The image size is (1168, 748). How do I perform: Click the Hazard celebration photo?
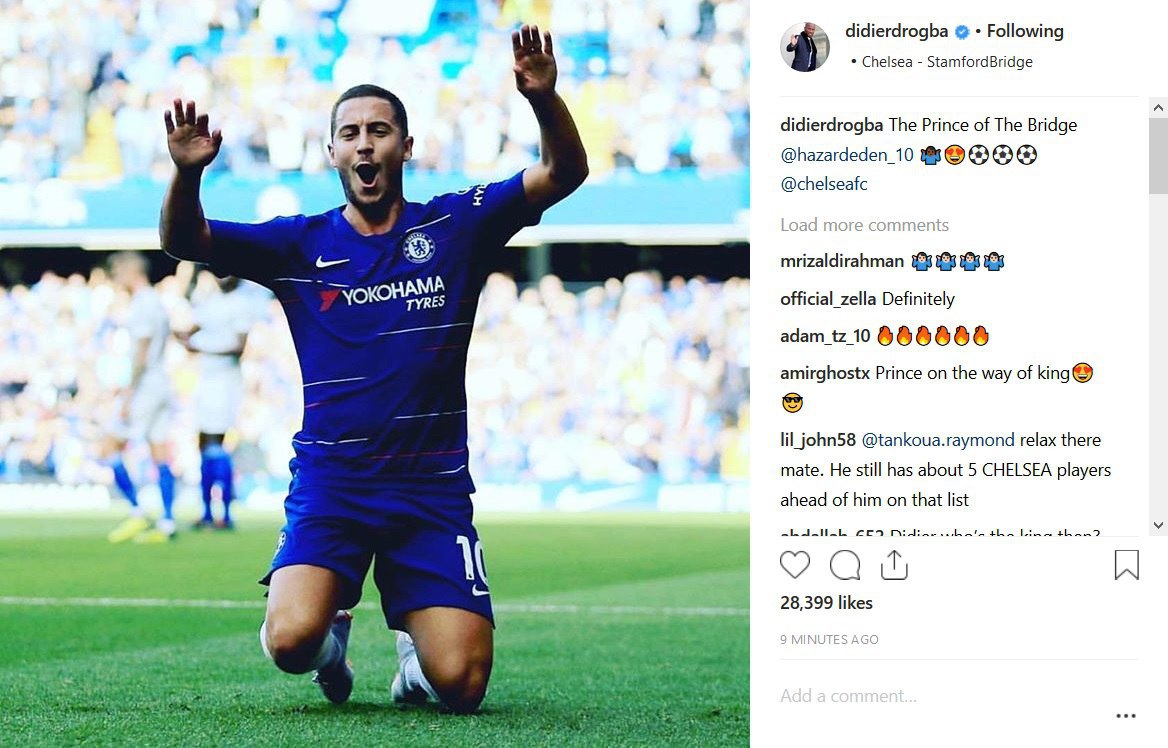(375, 374)
